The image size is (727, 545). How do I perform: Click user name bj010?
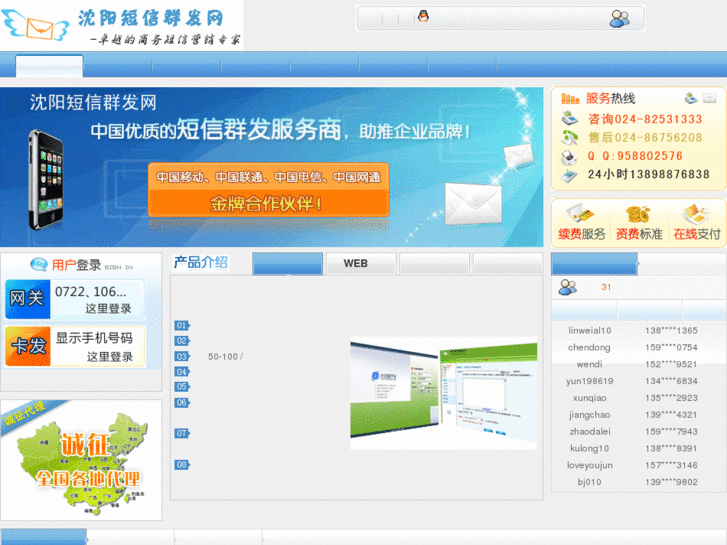(589, 482)
